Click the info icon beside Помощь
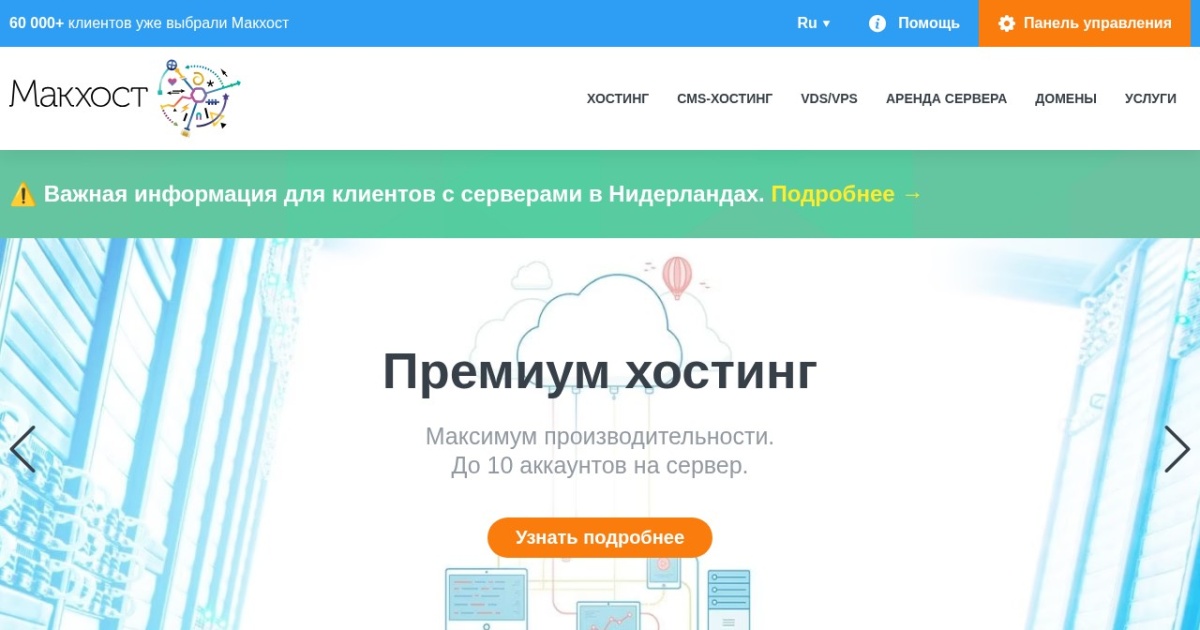 877,23
